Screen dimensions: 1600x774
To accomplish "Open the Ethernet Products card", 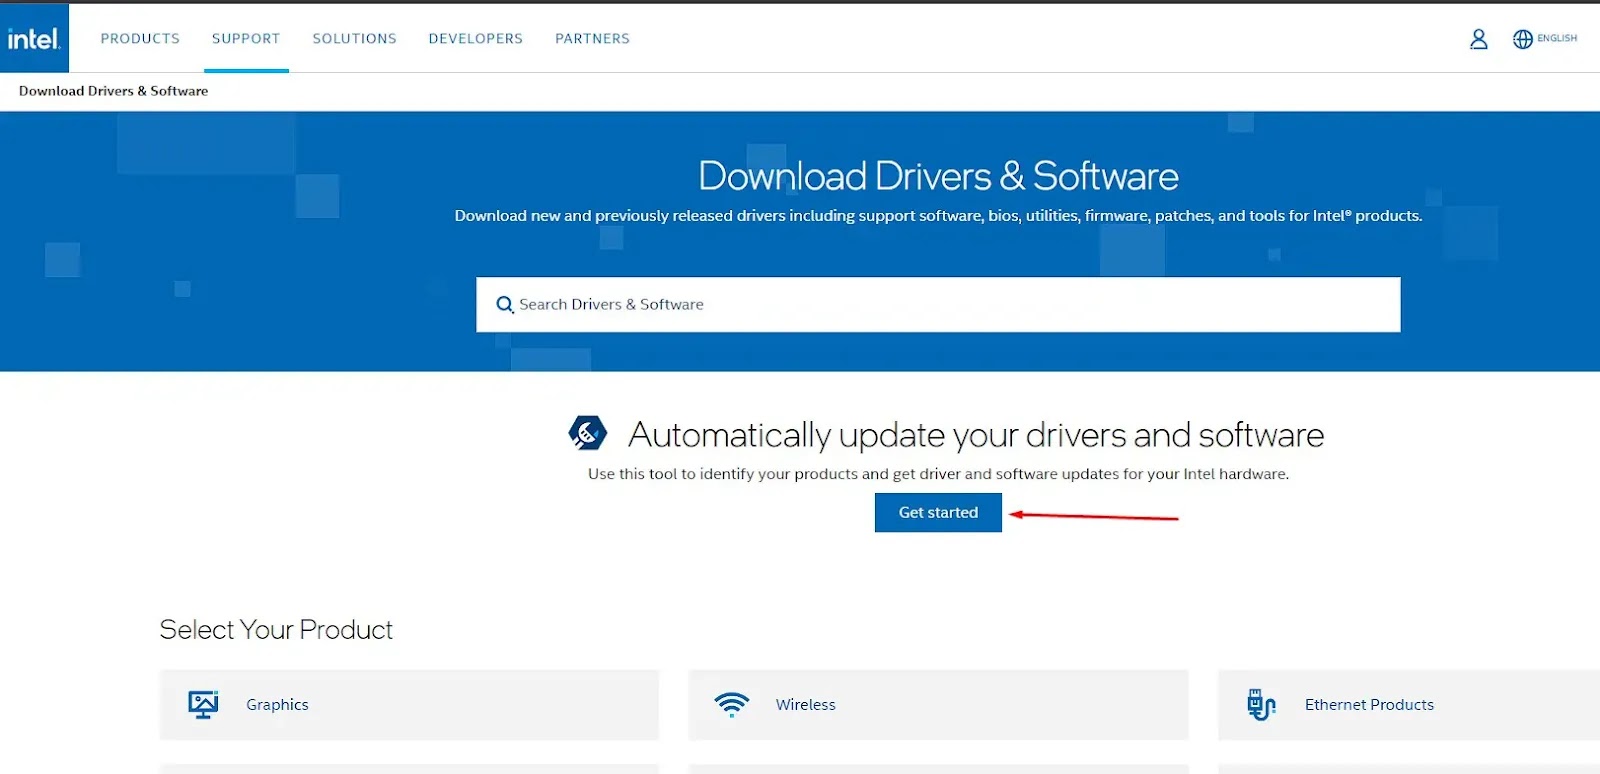I will tap(1409, 705).
